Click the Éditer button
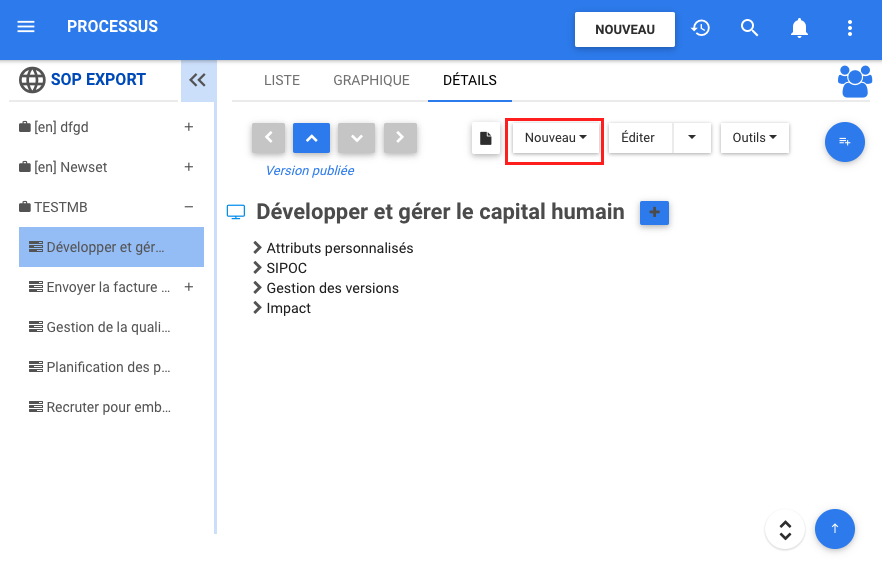 point(640,138)
